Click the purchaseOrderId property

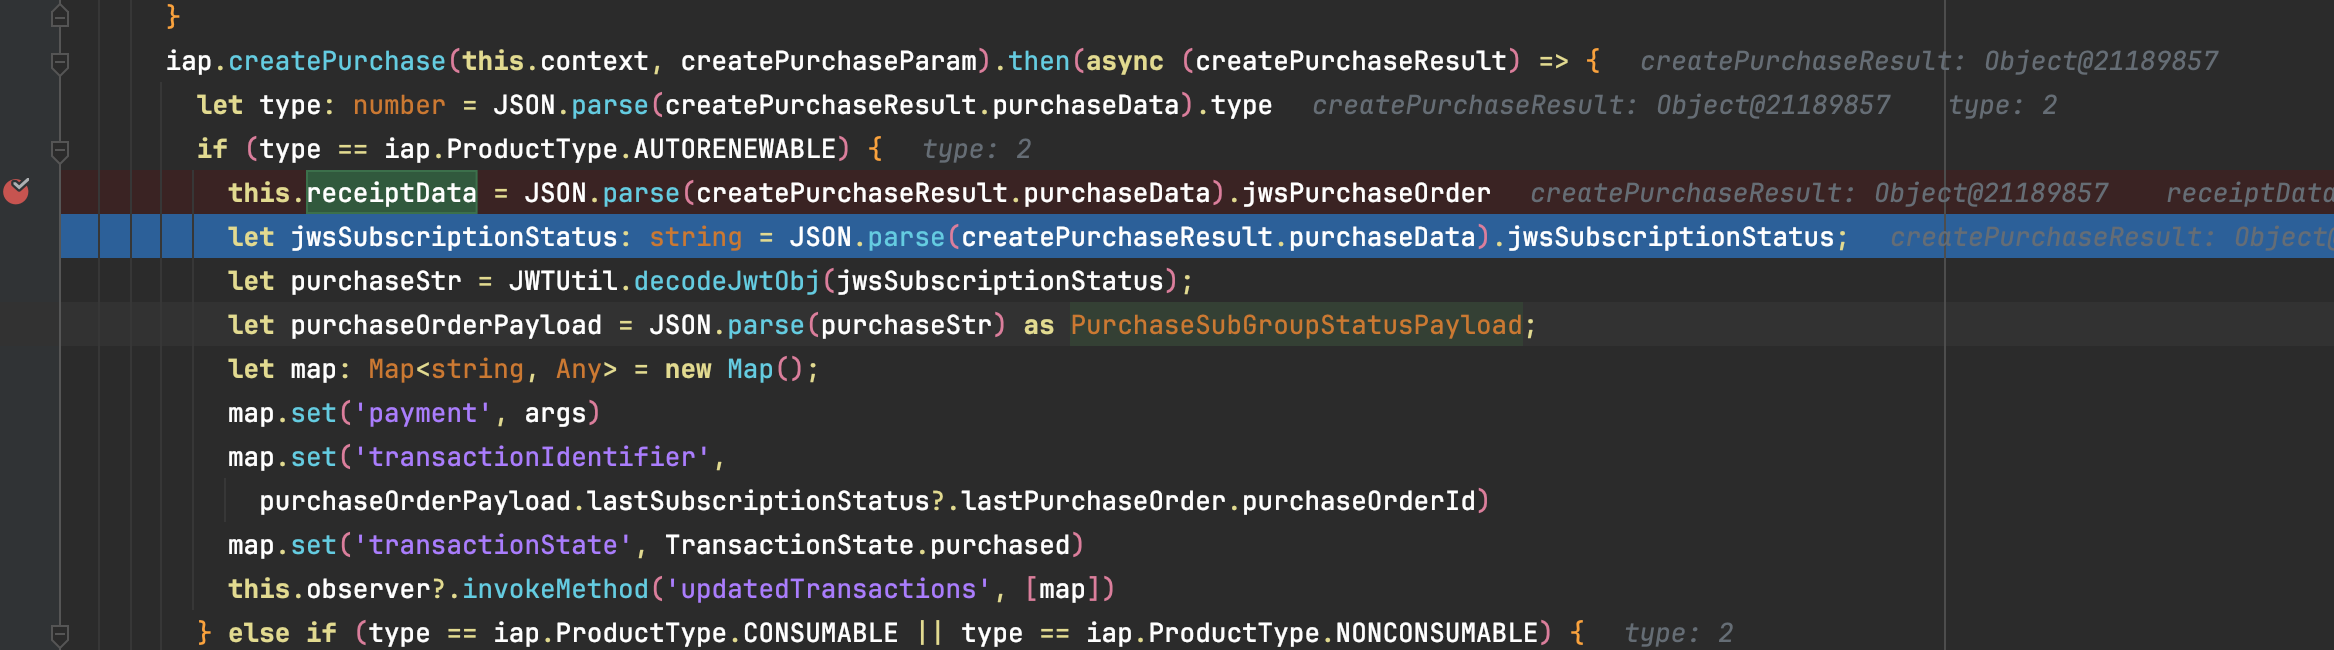tap(1357, 501)
